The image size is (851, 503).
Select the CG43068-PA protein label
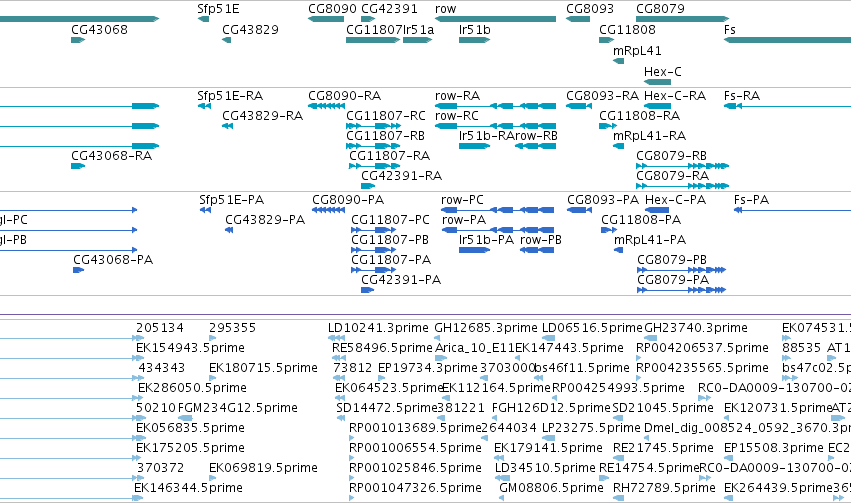click(113, 260)
